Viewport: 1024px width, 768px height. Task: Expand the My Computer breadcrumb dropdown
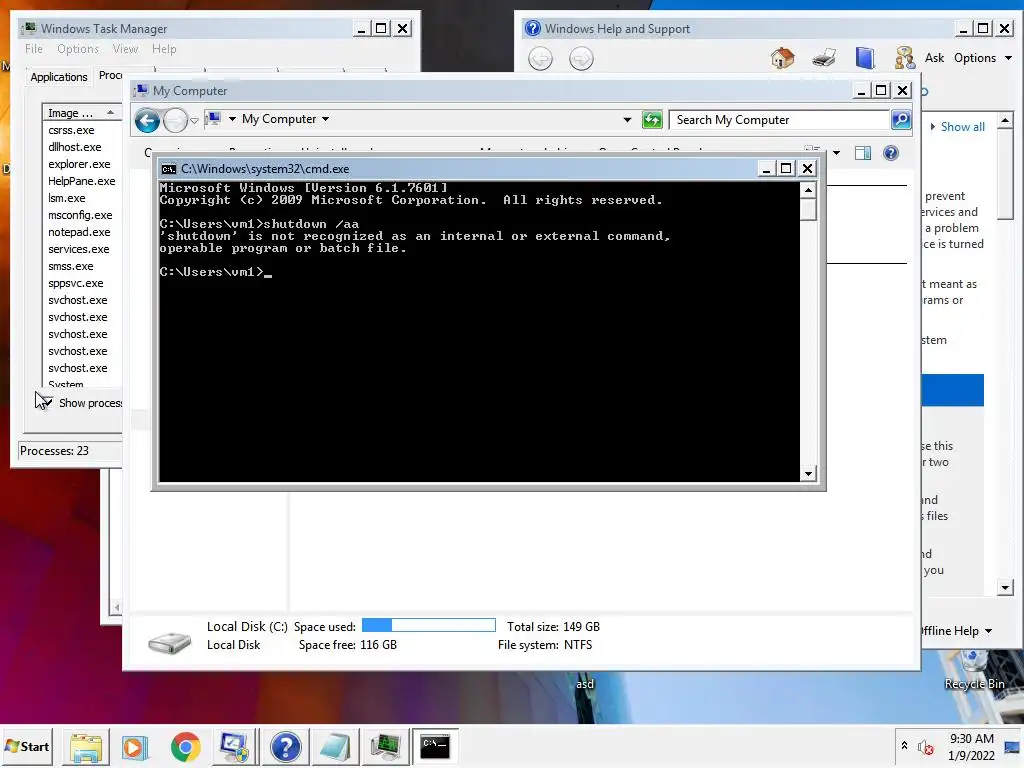coord(325,120)
